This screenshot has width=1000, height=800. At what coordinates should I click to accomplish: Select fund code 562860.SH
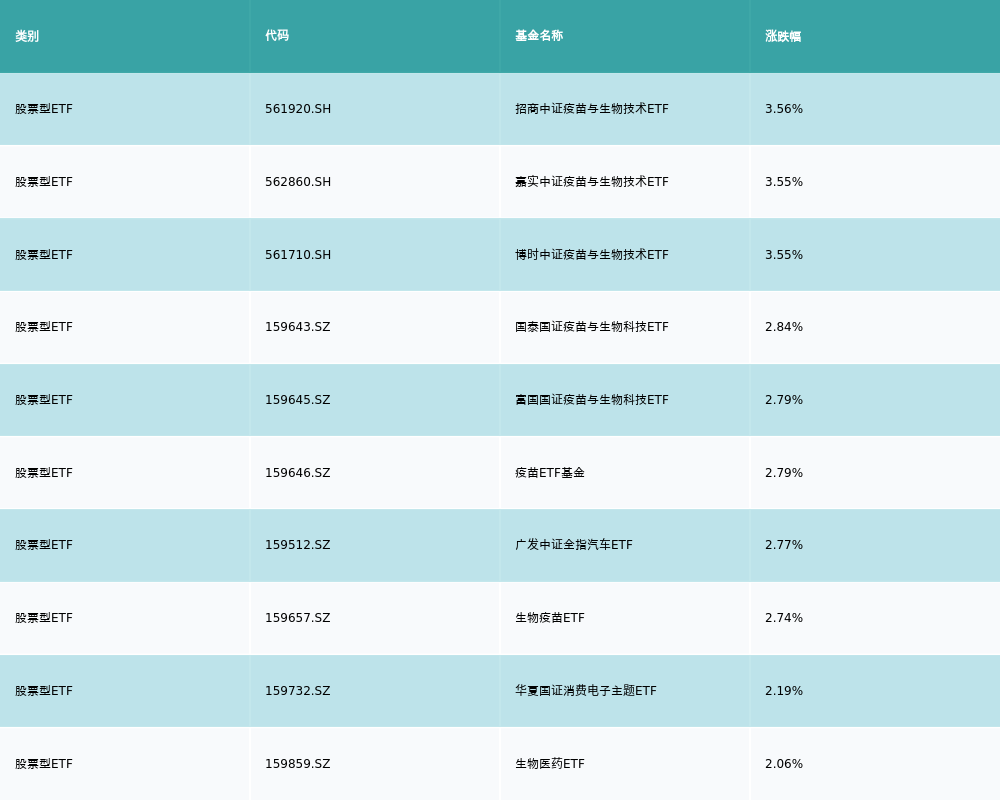point(298,182)
